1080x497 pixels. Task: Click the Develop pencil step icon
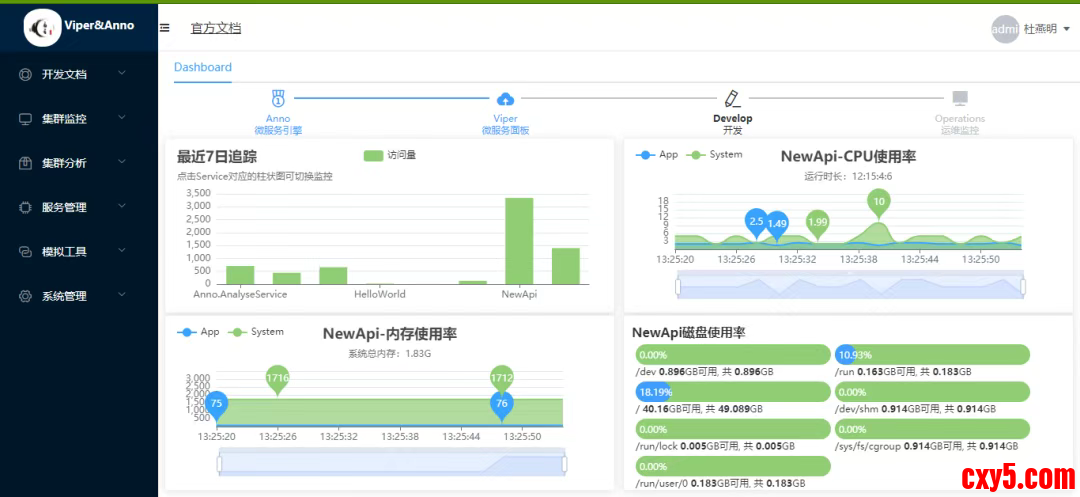732,98
